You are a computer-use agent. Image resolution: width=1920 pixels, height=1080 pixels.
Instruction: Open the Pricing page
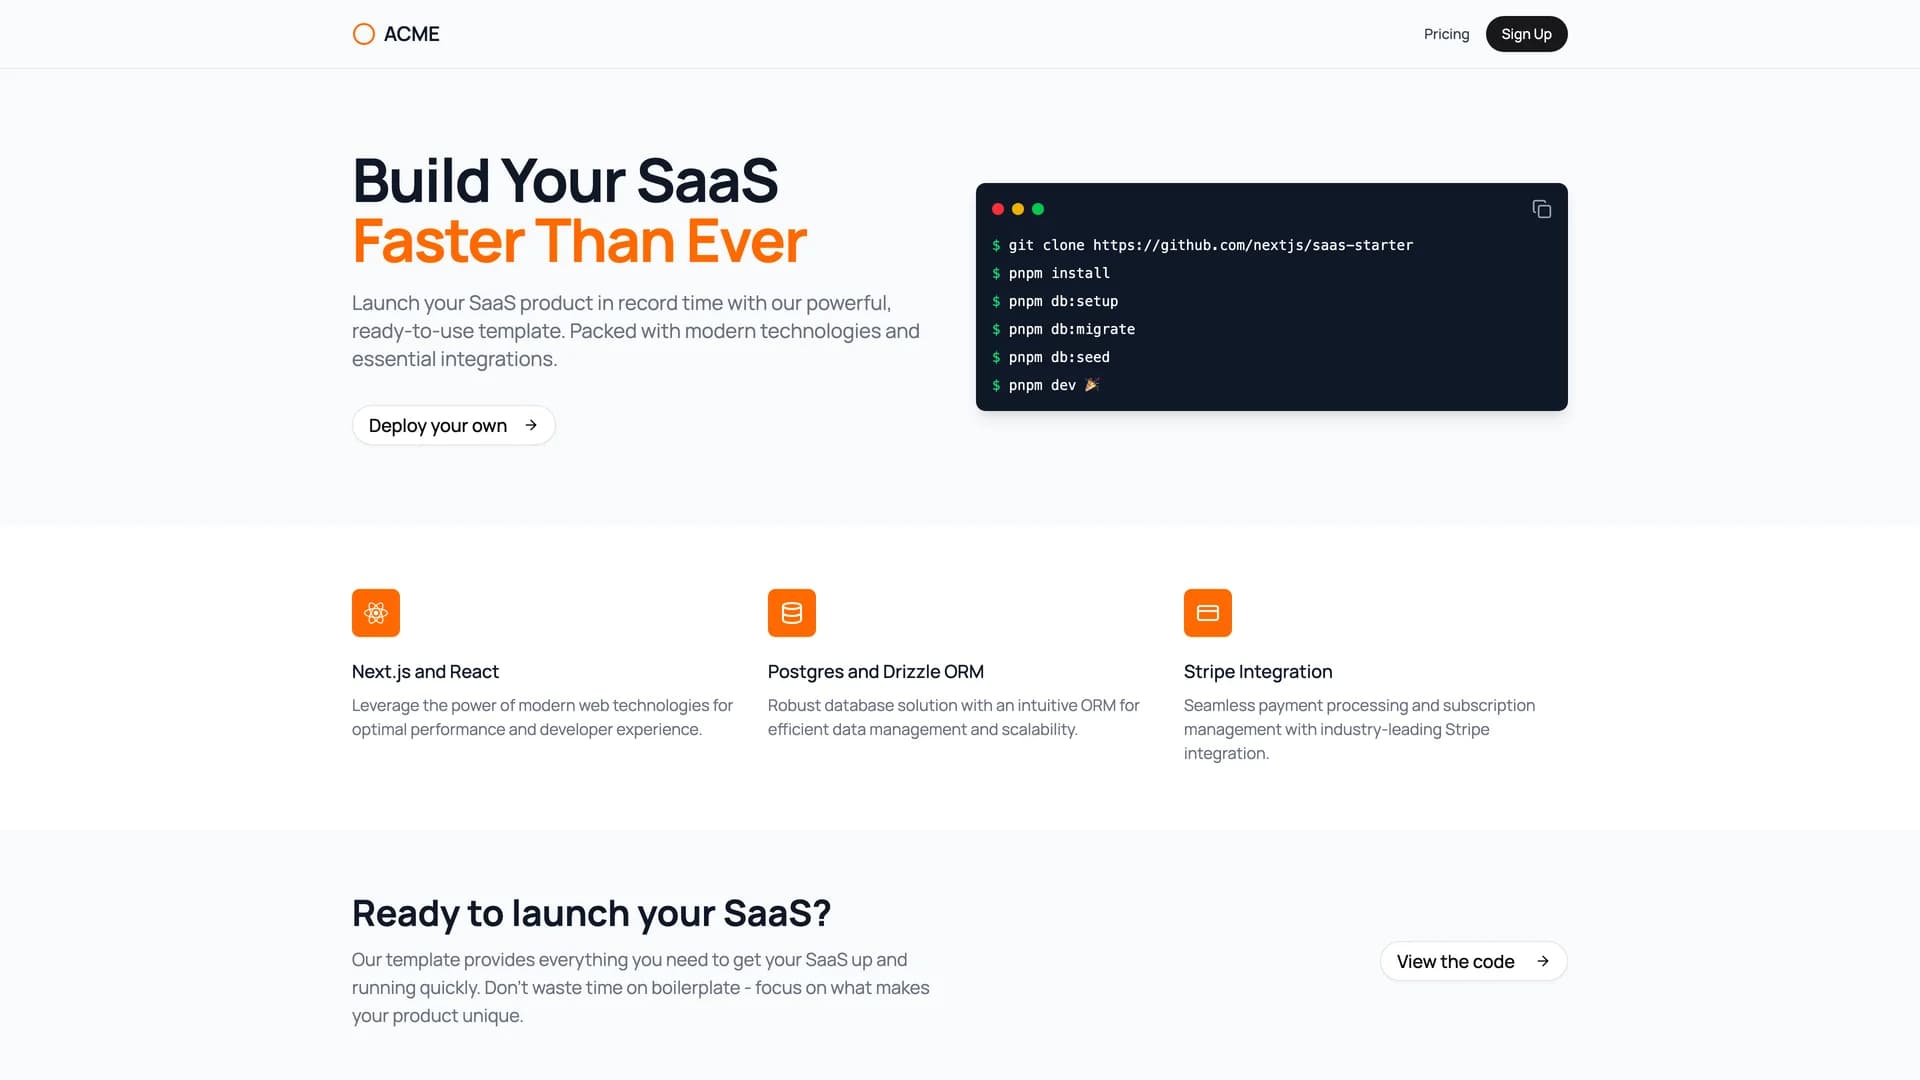click(1446, 34)
